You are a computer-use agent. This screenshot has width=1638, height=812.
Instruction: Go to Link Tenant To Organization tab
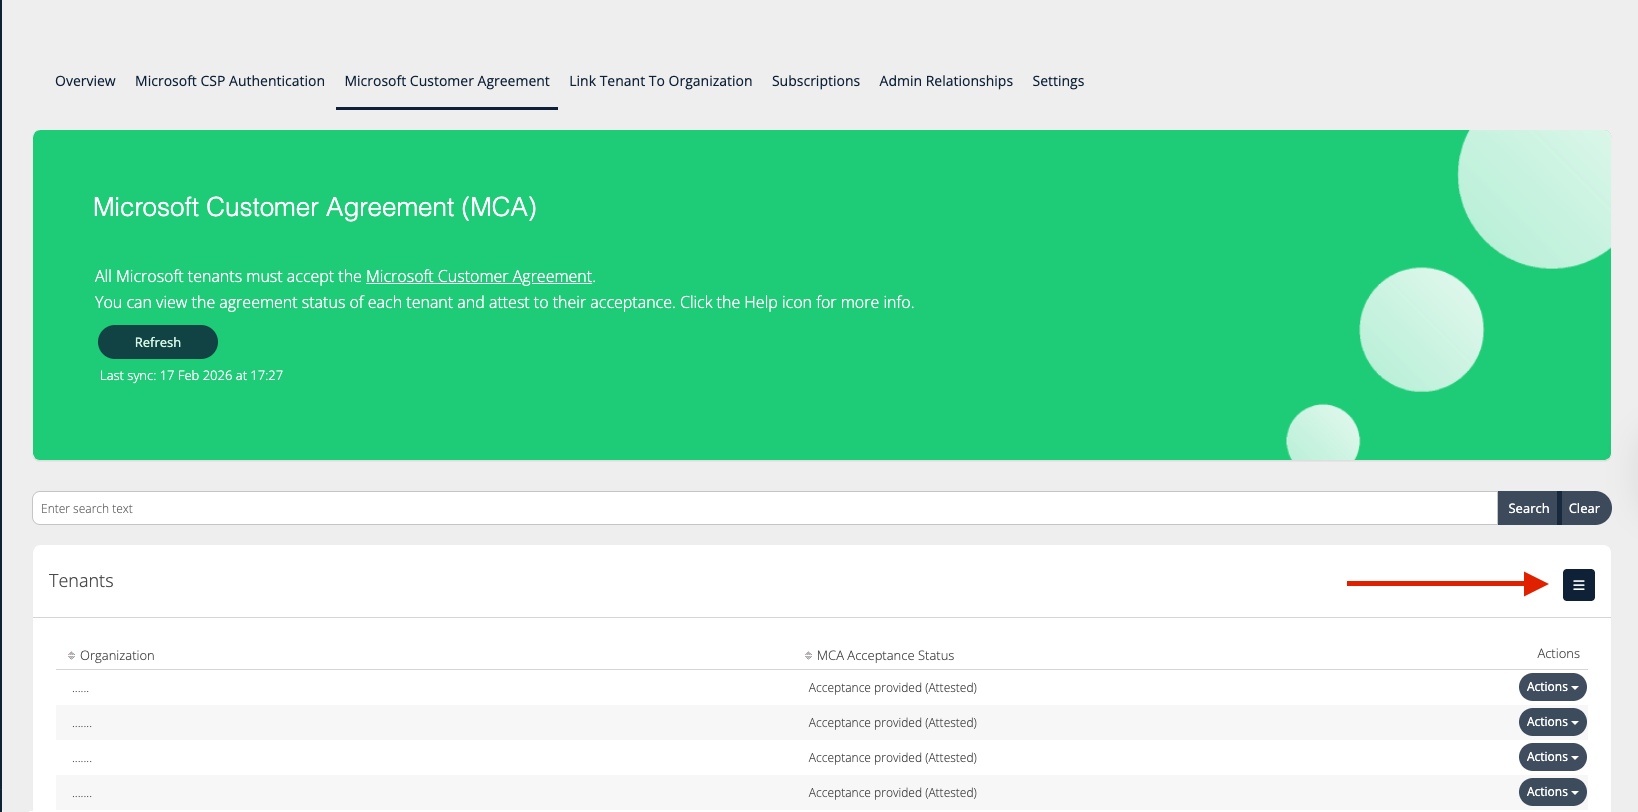(661, 81)
